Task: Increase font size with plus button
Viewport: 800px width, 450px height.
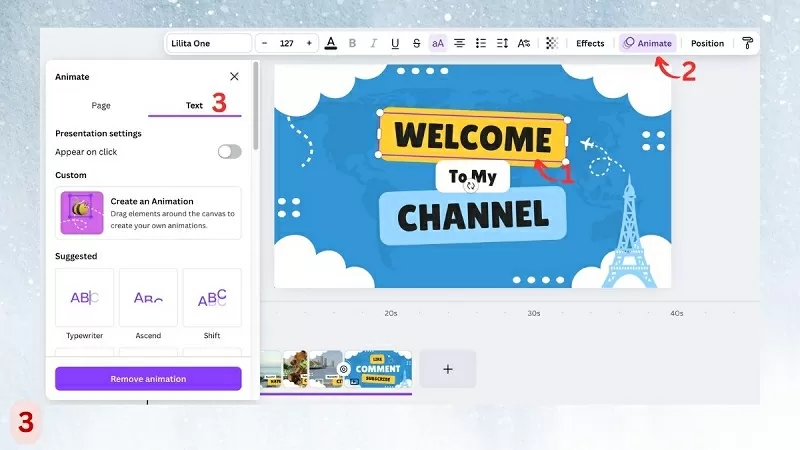Action: [309, 43]
